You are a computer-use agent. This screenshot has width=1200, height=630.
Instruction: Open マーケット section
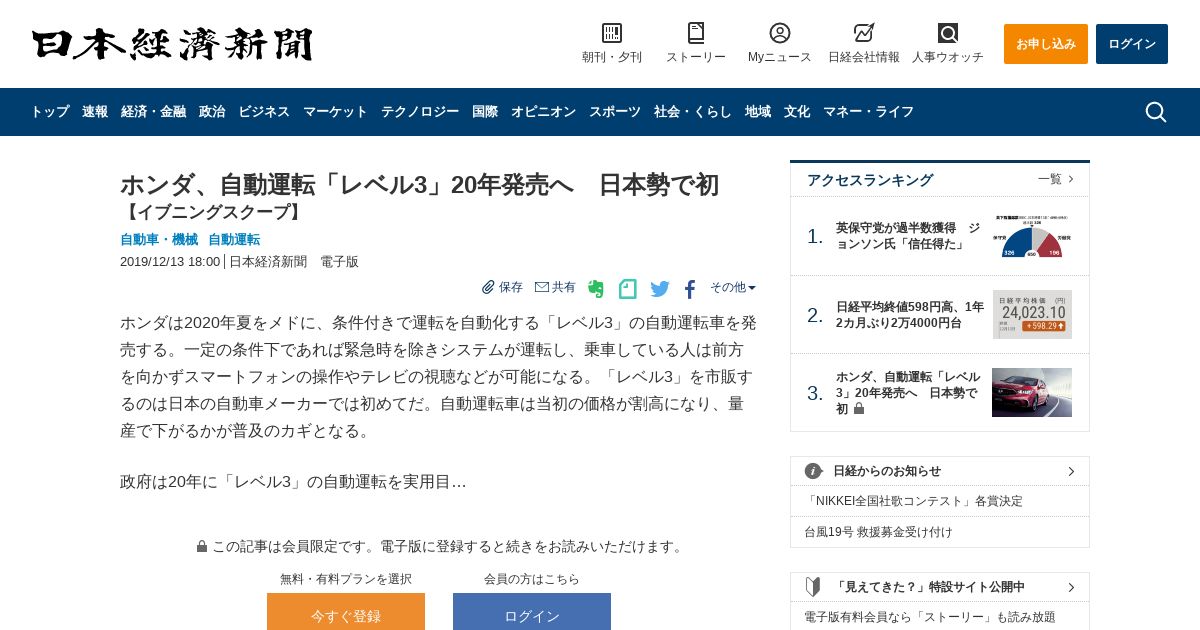click(335, 112)
